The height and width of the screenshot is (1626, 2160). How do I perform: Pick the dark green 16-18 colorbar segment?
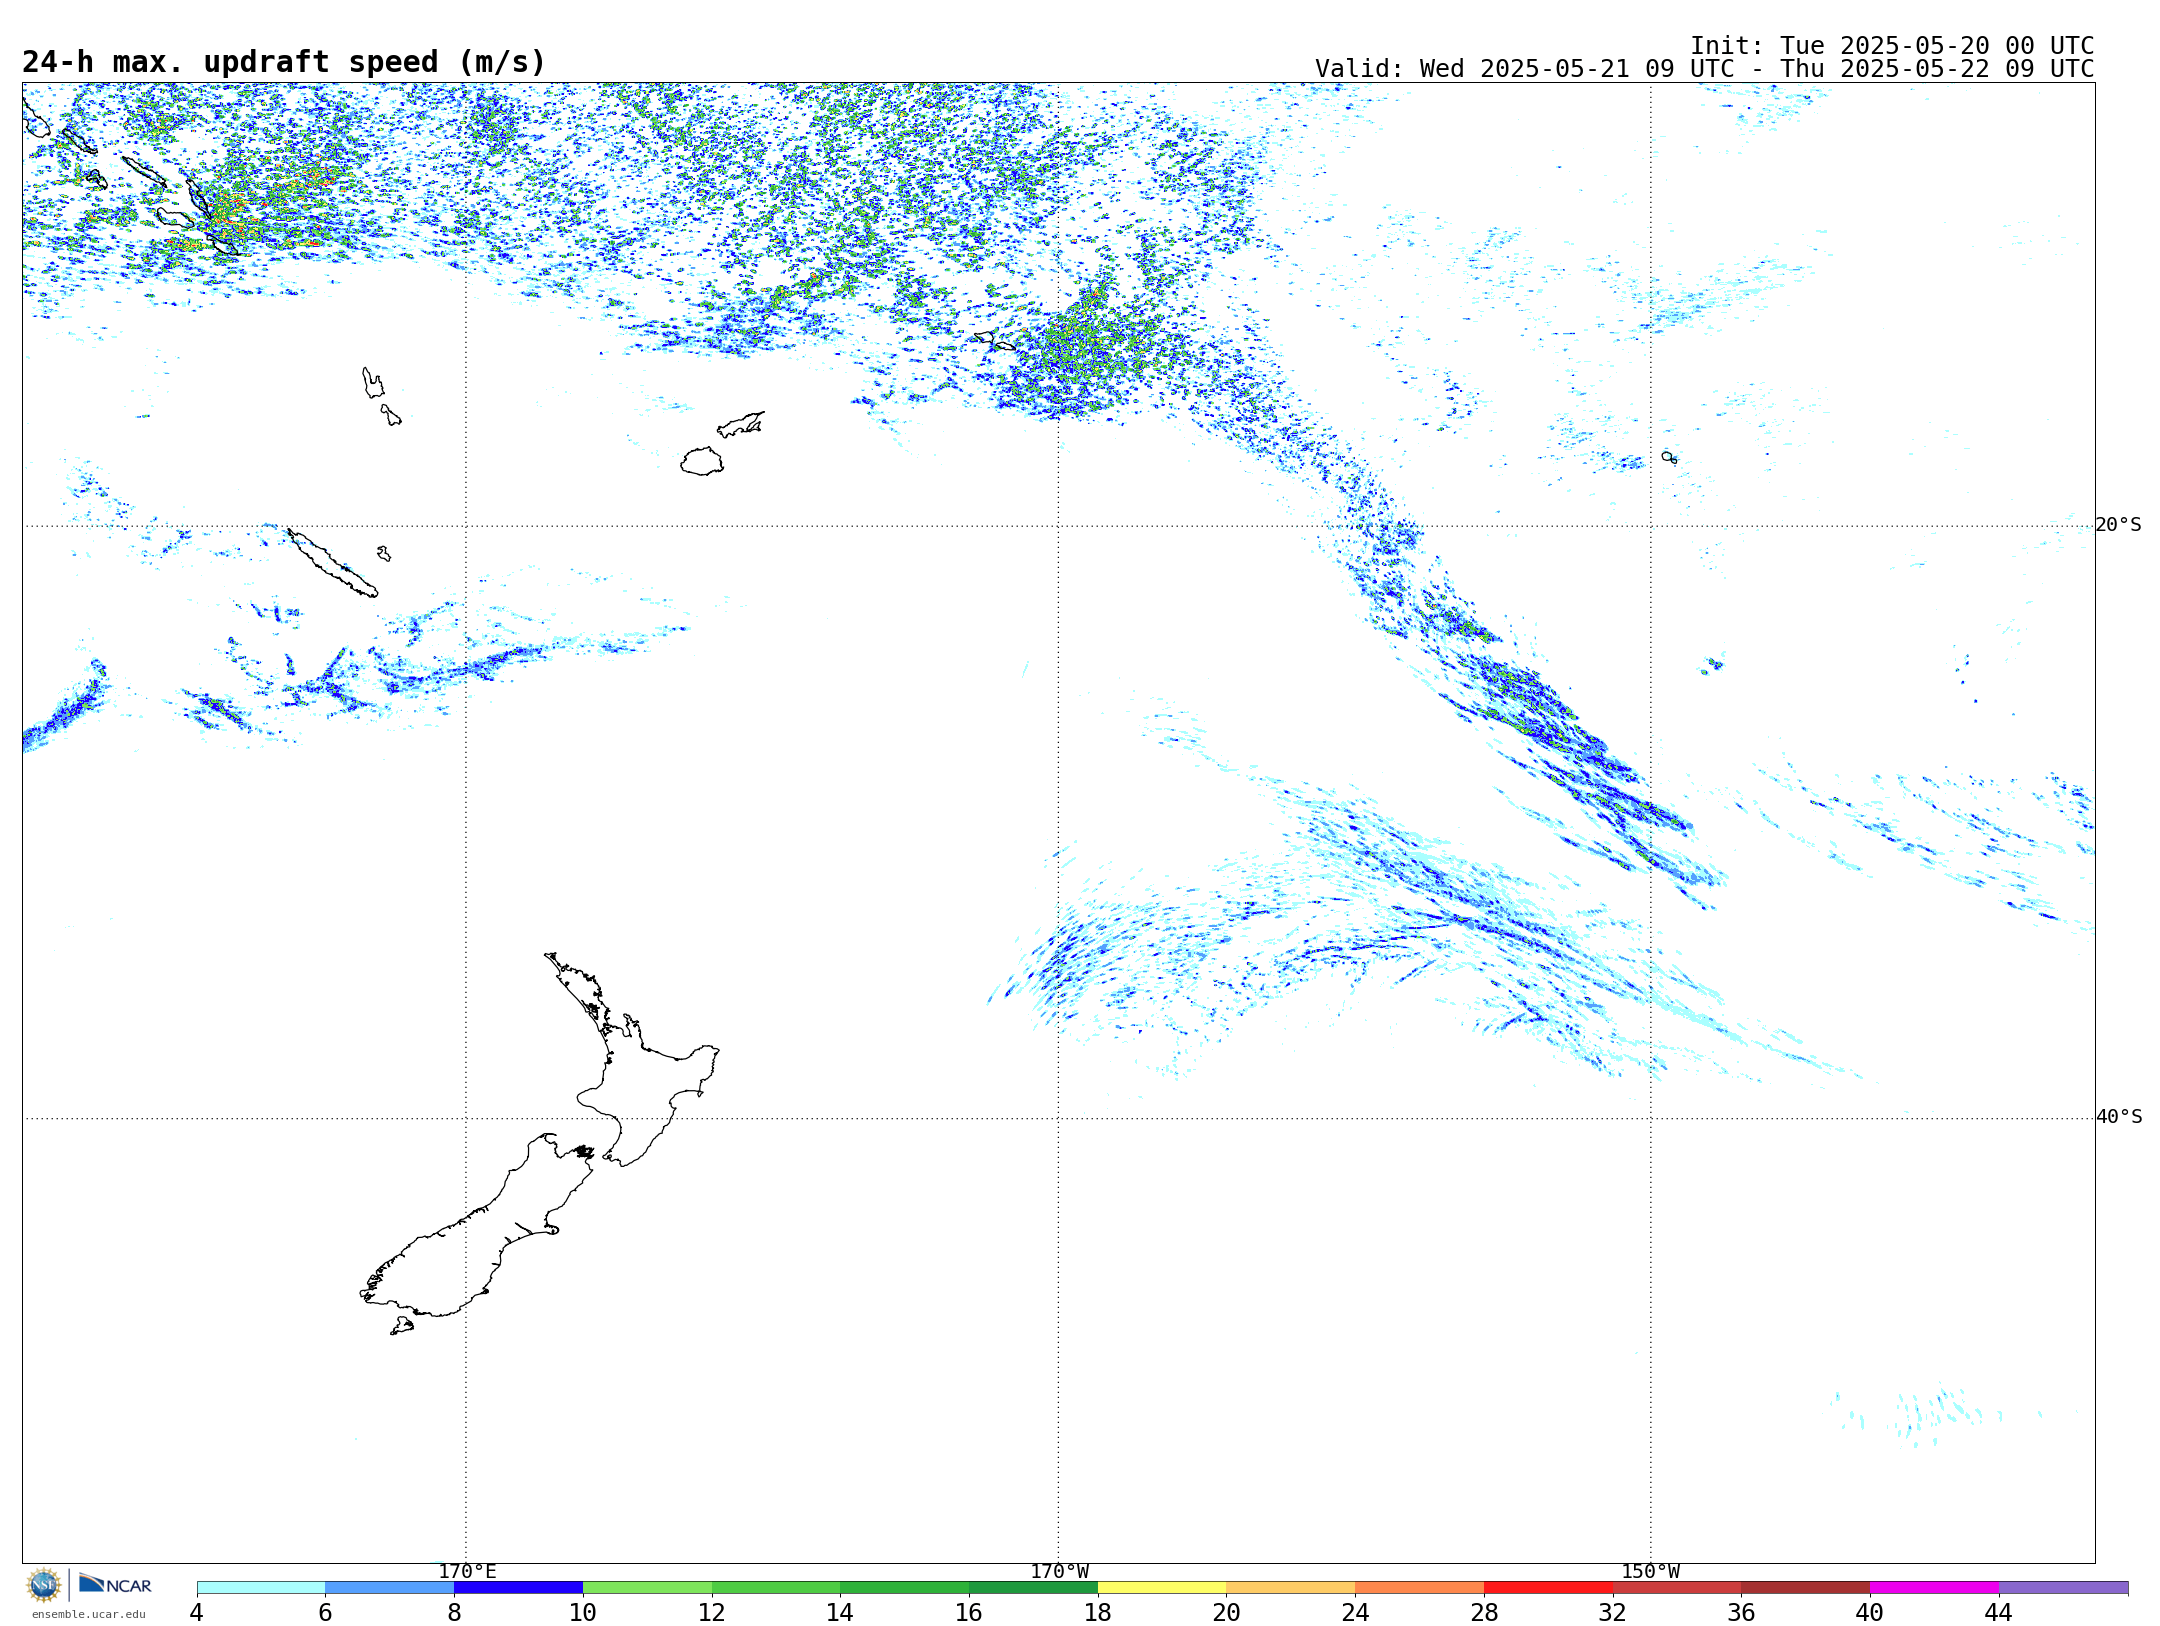[1033, 1588]
